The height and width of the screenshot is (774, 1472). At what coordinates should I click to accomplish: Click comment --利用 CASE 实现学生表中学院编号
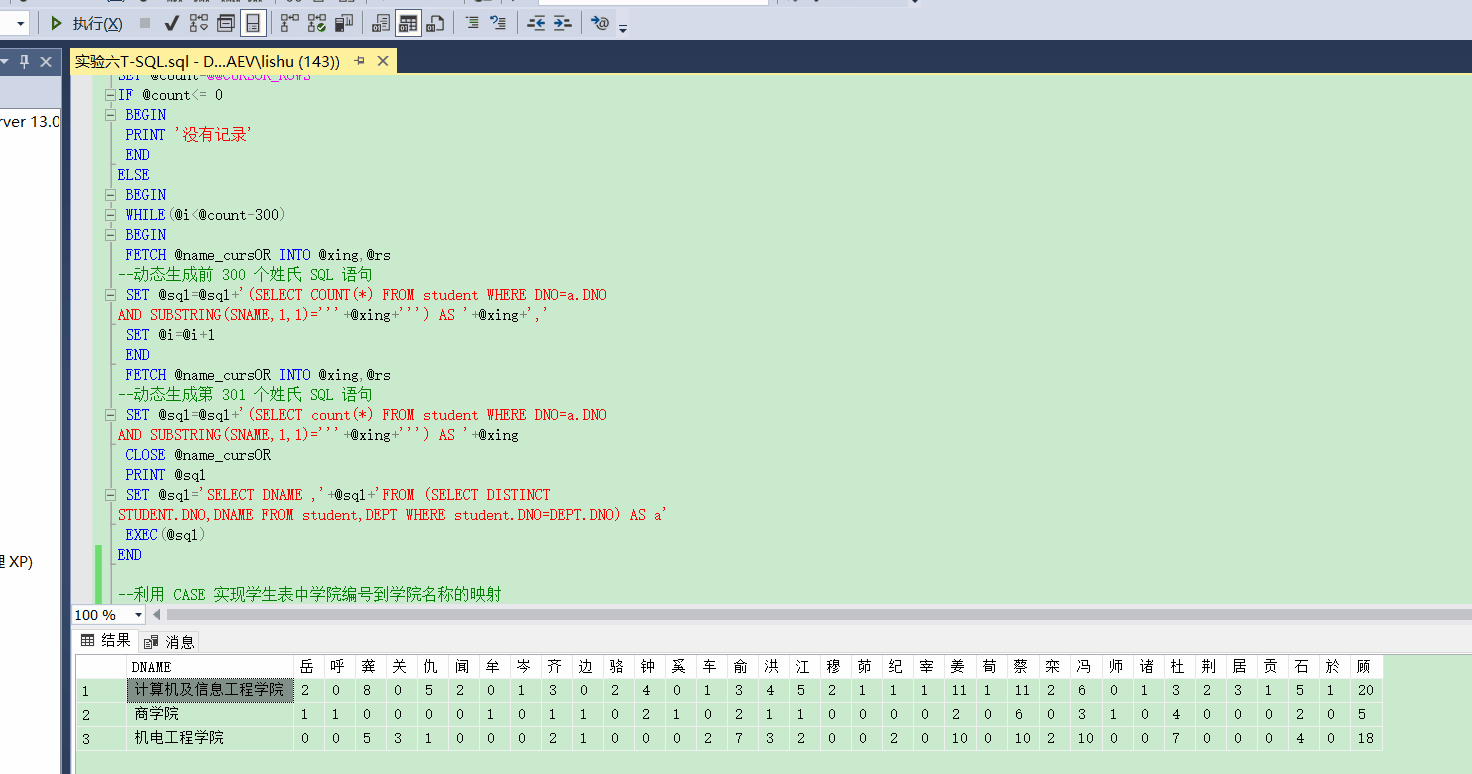pos(310,595)
